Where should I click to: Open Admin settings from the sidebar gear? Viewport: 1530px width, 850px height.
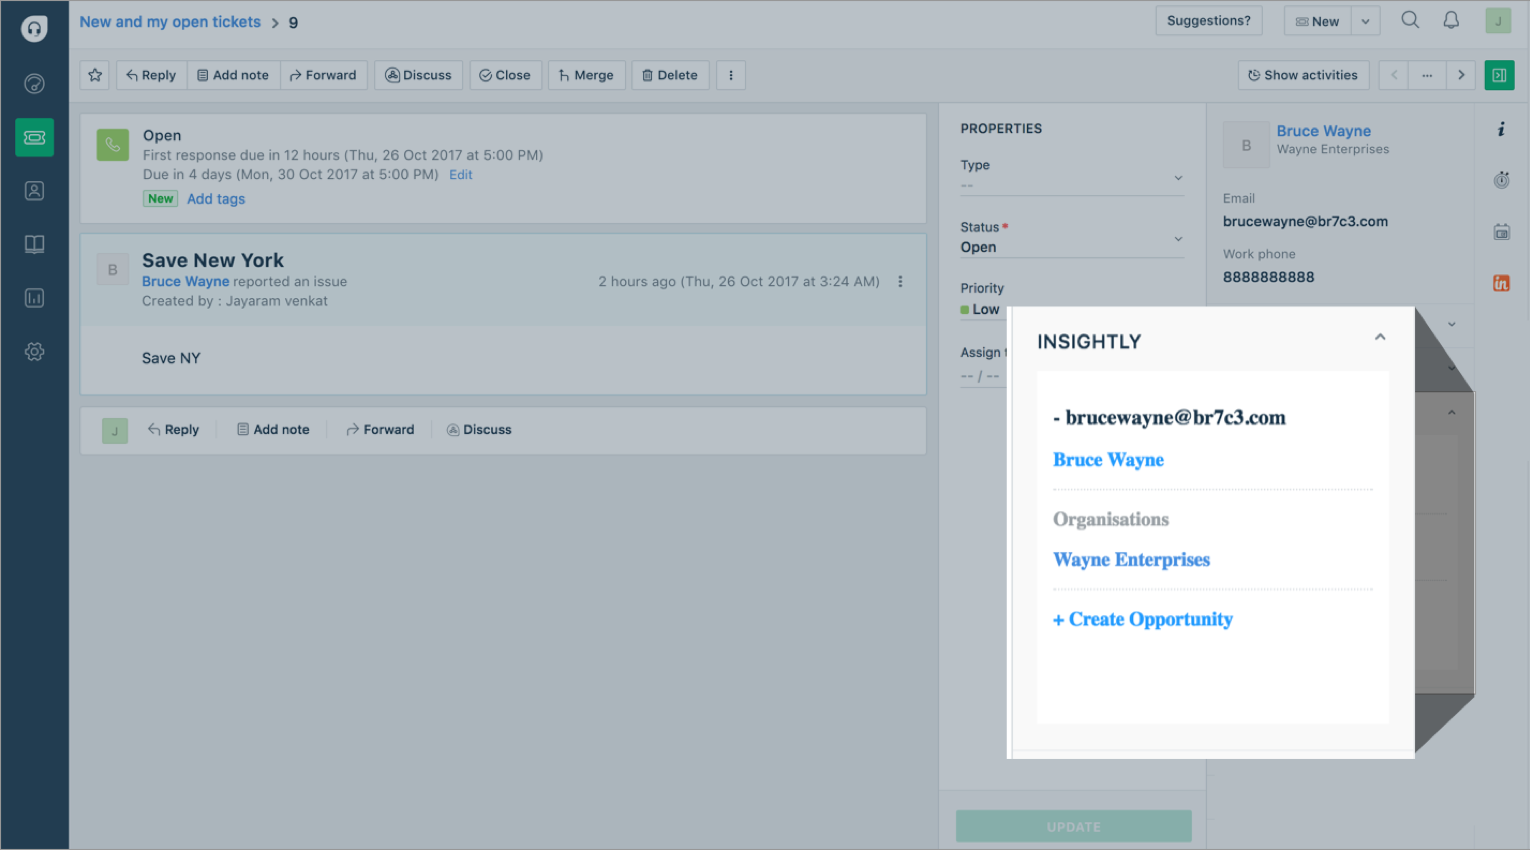pos(34,351)
